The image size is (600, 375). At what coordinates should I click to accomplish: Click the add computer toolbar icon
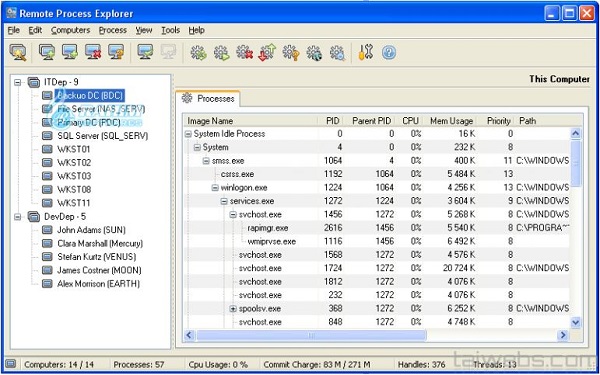(70, 52)
